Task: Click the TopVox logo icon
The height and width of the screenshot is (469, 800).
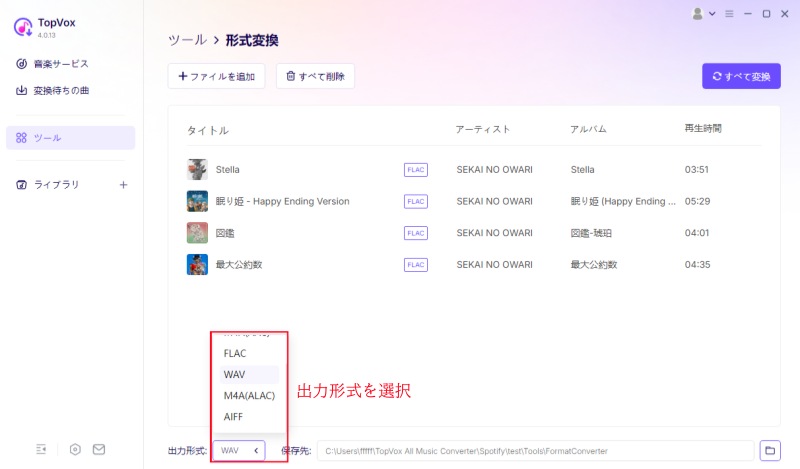Action: click(23, 27)
